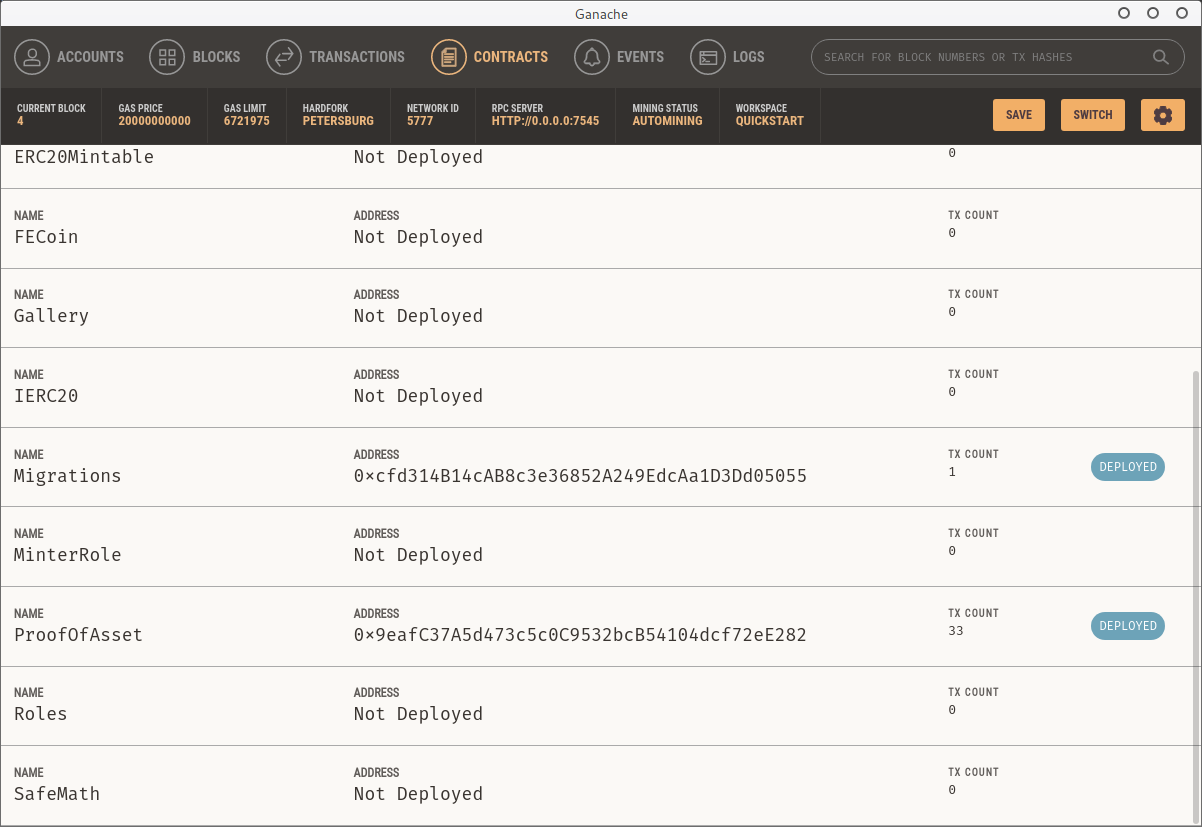Select the MinterRole contract name
Screen dimensions: 1202x827
coord(68,555)
